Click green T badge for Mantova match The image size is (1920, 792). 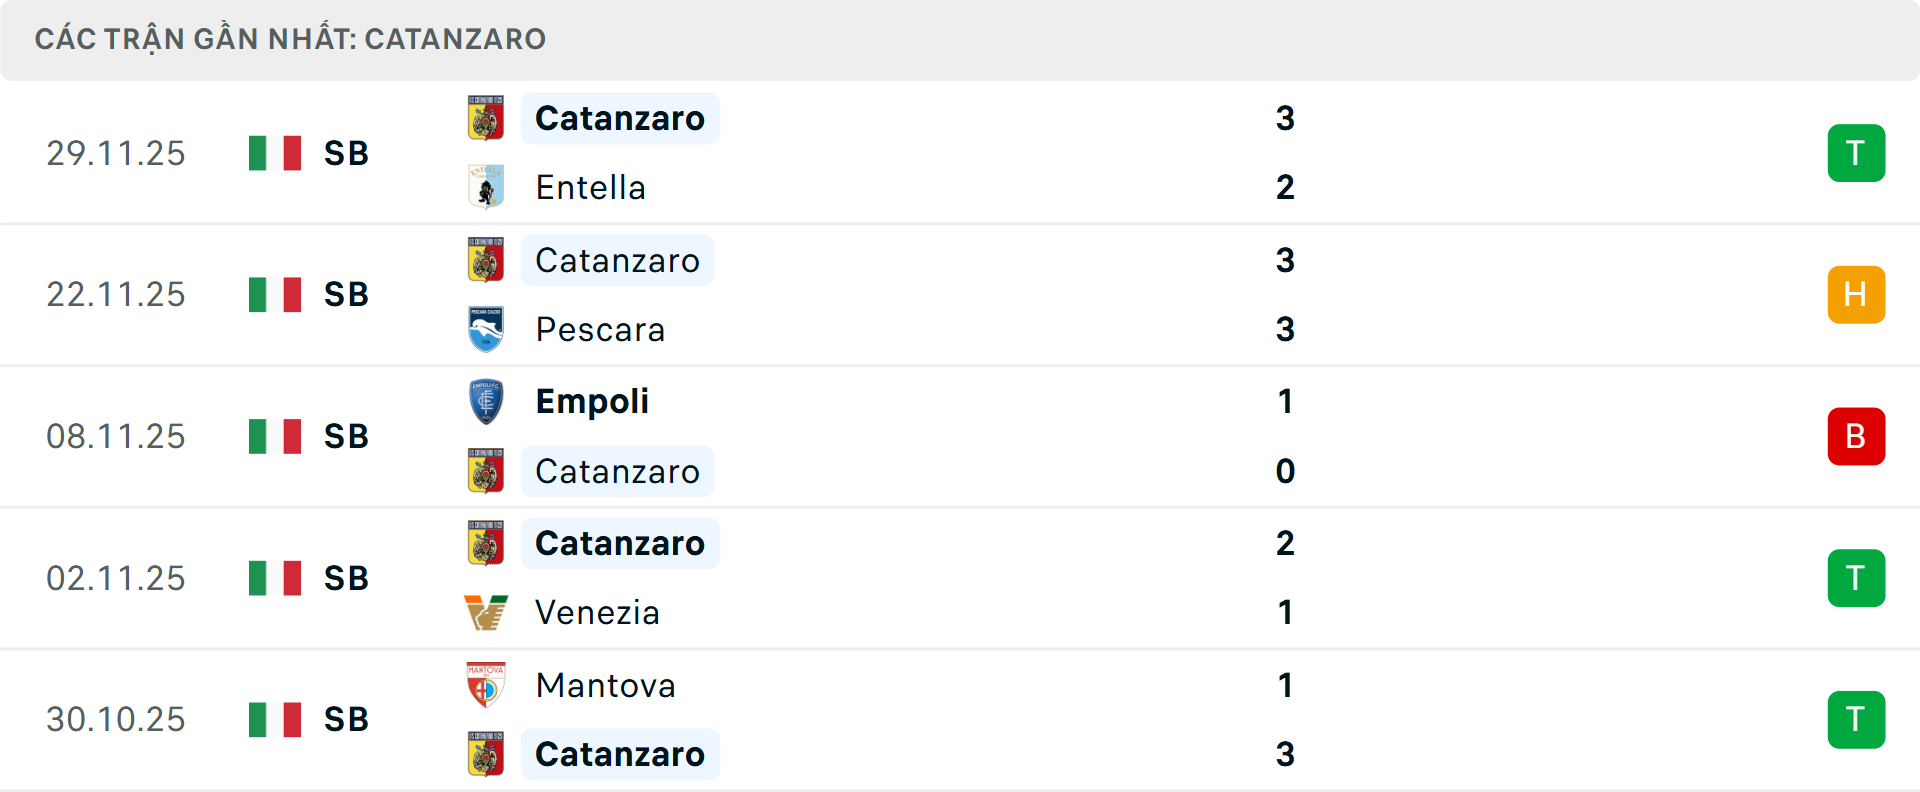1856,719
